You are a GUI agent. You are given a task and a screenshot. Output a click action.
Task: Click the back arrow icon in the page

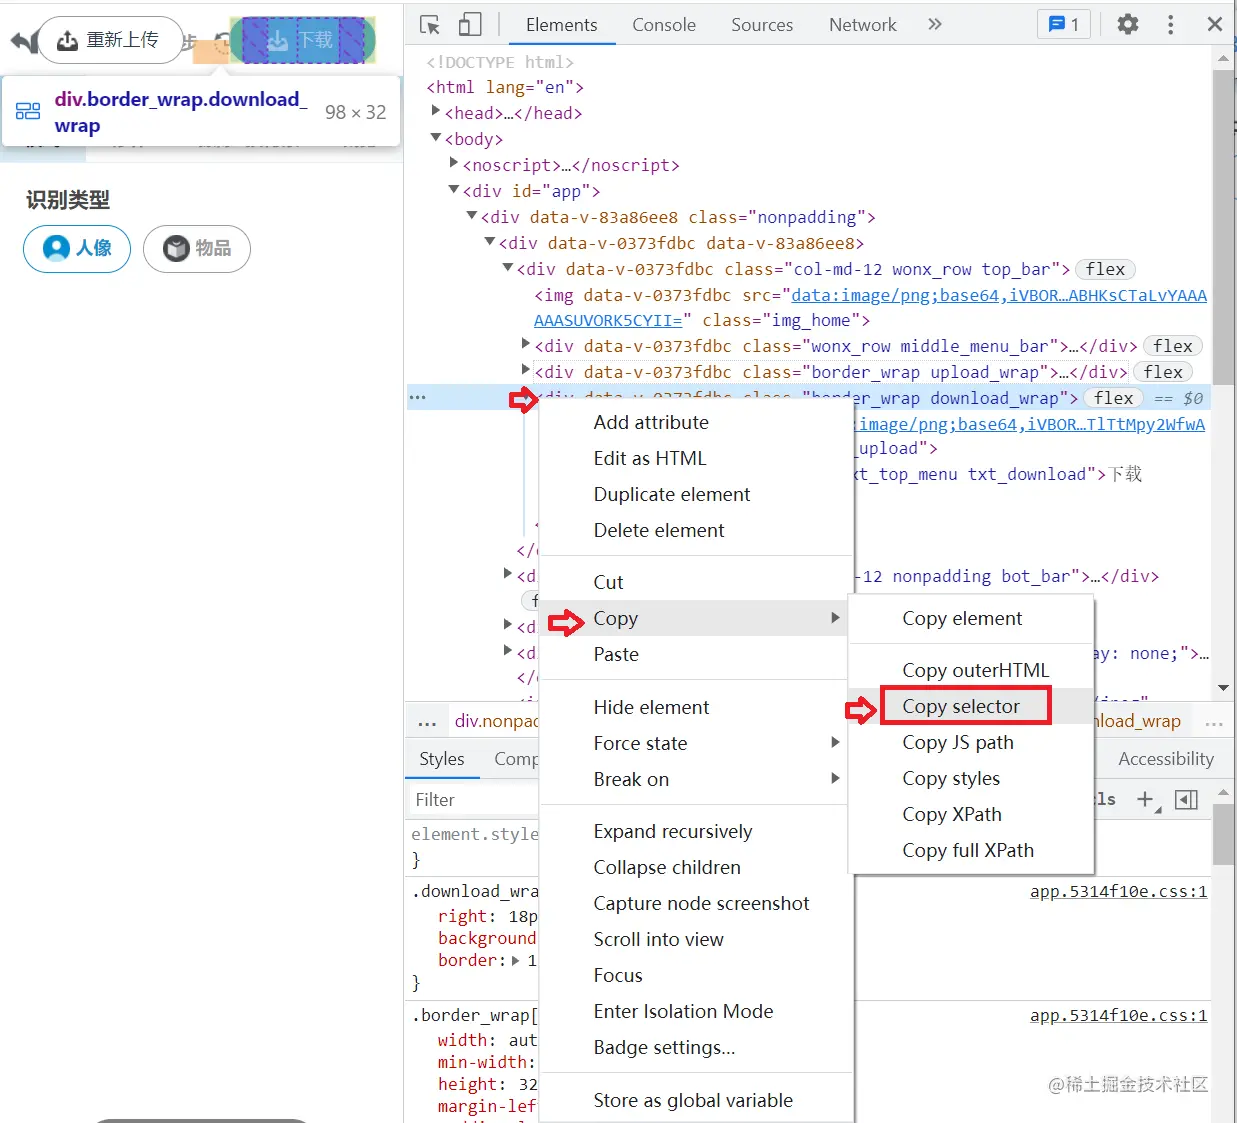23,41
